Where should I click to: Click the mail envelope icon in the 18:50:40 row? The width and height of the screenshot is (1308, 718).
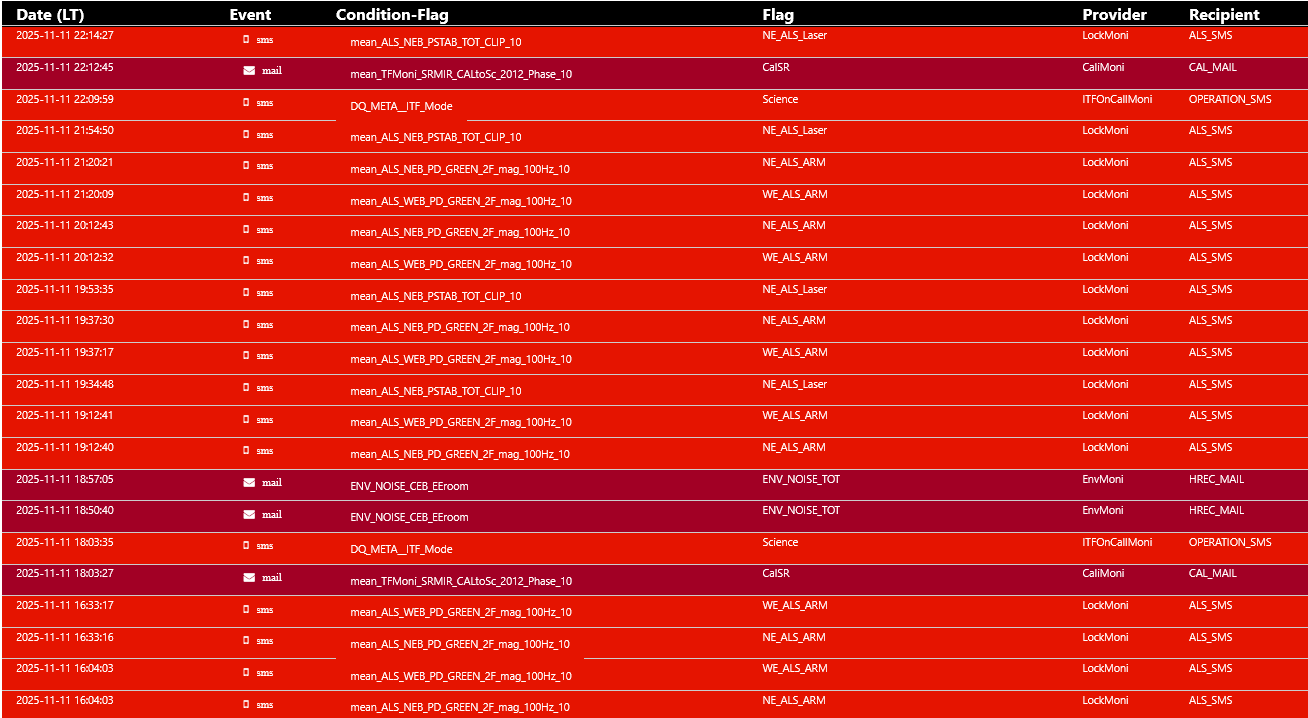coord(249,514)
